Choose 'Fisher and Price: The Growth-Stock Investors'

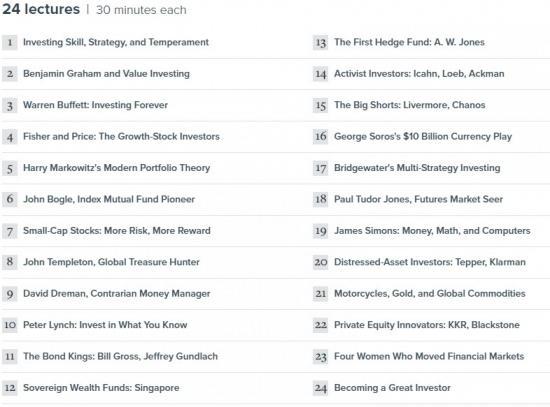pyautogui.click(x=121, y=136)
